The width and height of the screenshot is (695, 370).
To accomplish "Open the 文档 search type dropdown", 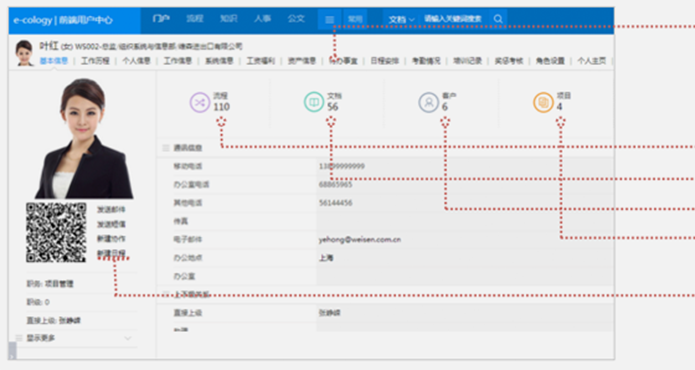I will (401, 19).
